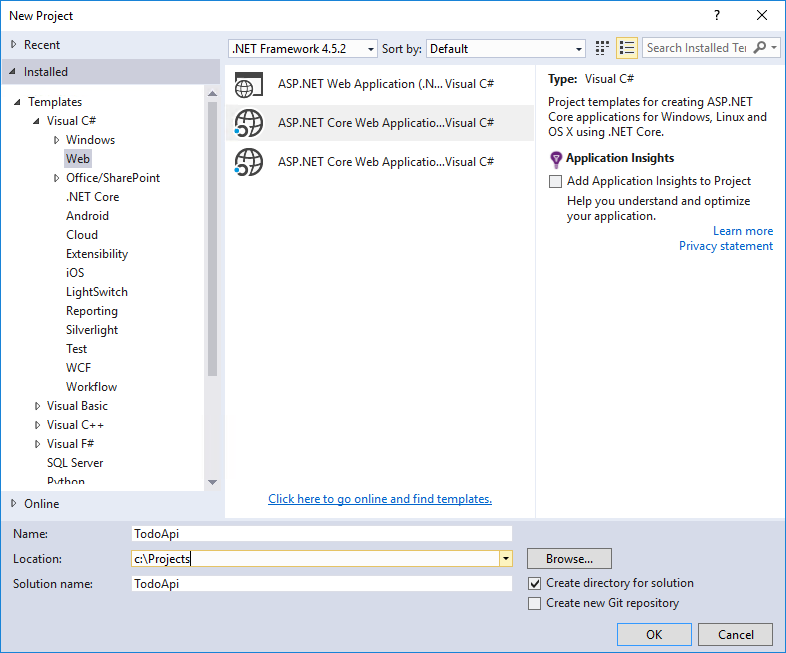Click the template tree scrollbar thumb
This screenshot has width=786, height=653.
[213, 239]
